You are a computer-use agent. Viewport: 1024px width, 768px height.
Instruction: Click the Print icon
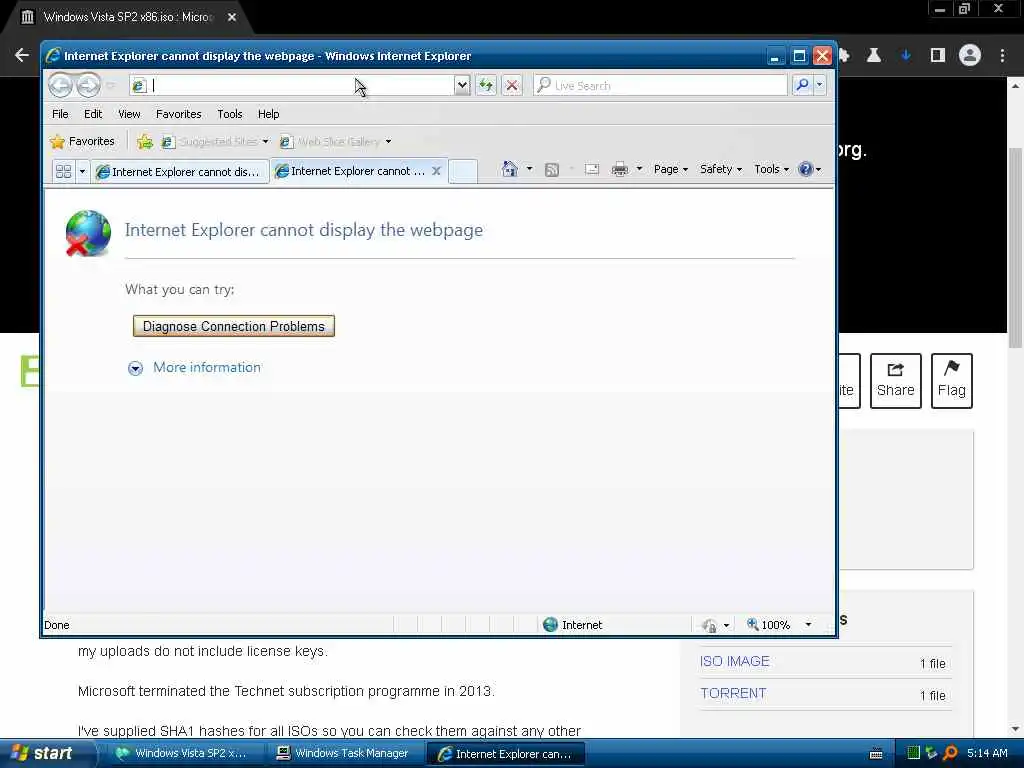(x=620, y=169)
